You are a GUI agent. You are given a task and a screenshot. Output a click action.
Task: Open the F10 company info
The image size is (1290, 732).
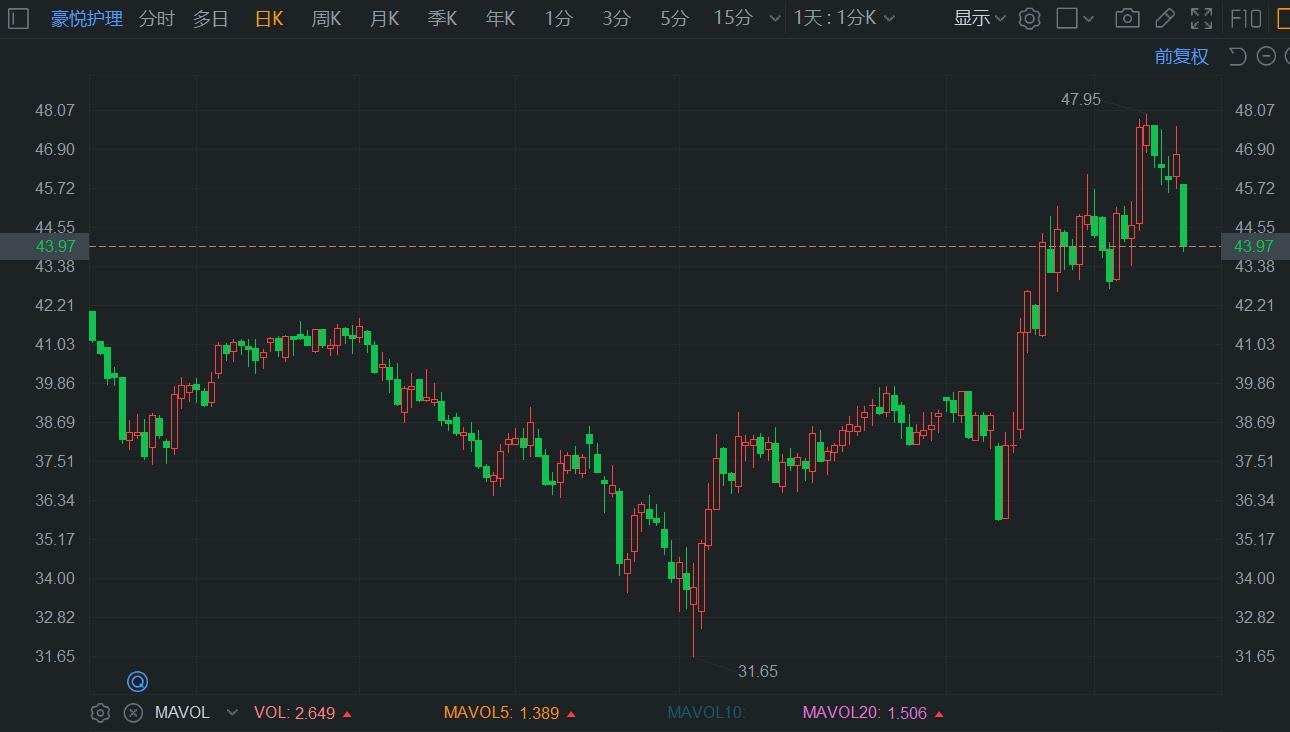1245,18
